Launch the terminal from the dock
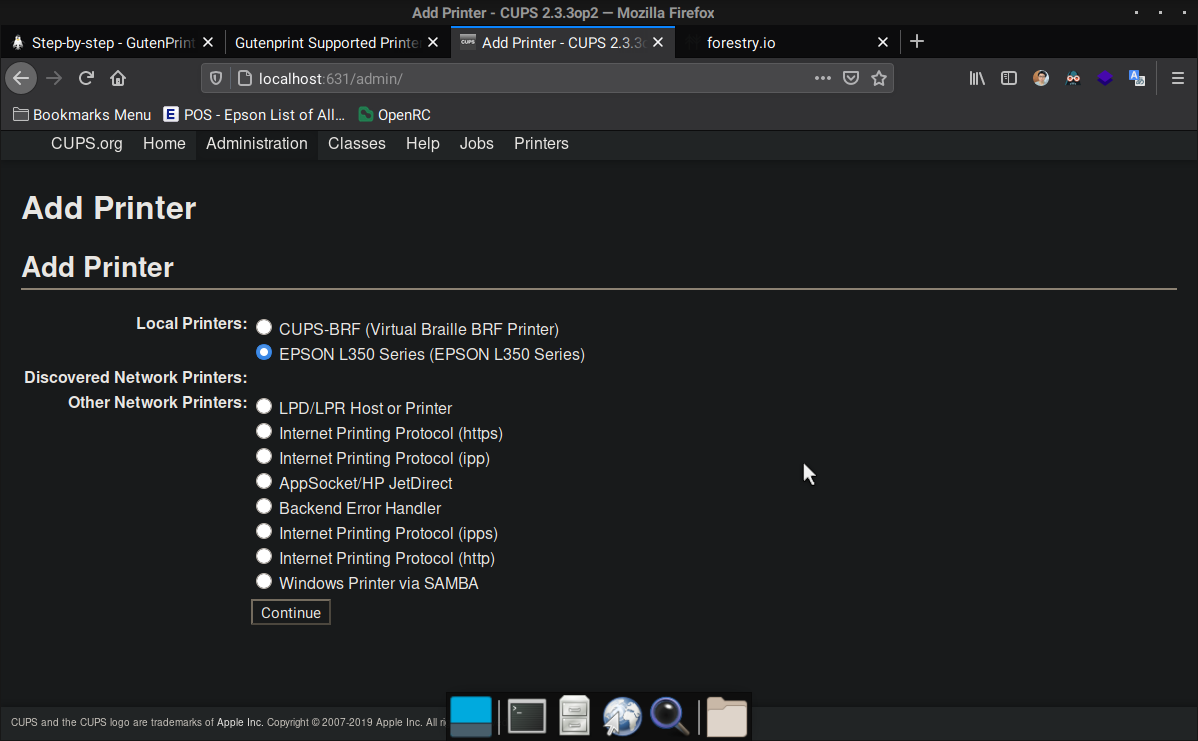Image resolution: width=1198 pixels, height=741 pixels. (527, 717)
